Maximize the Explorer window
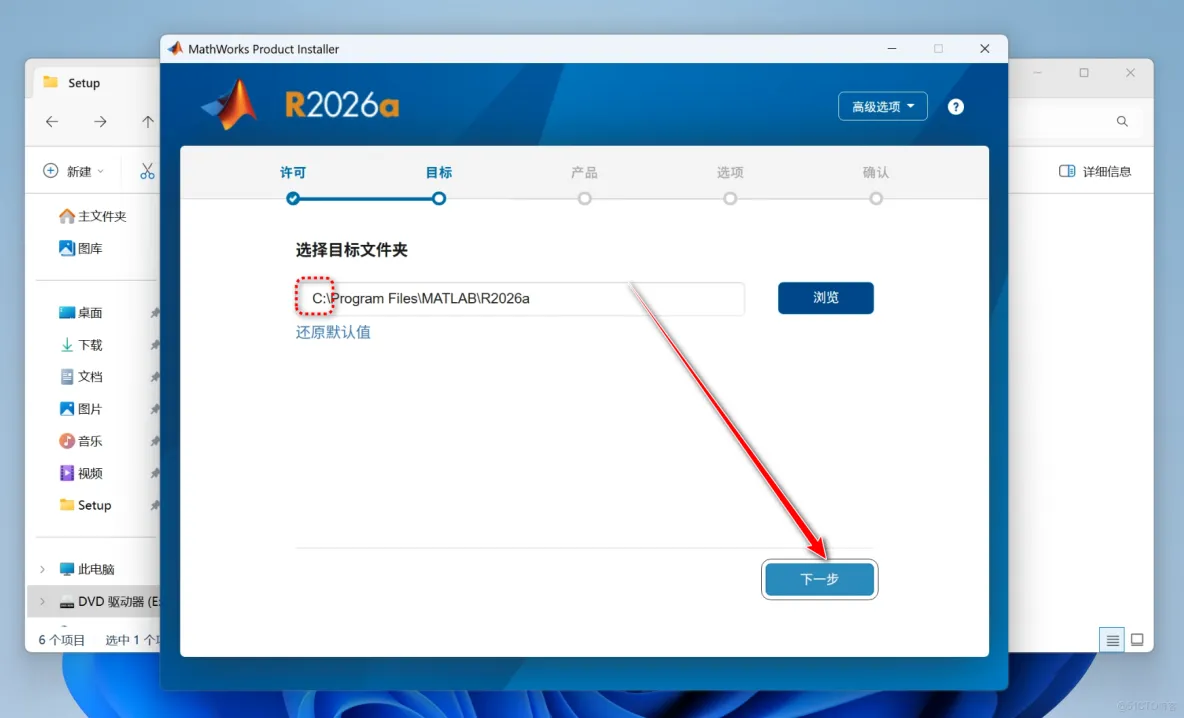This screenshot has height=718, width=1184. [x=1084, y=72]
